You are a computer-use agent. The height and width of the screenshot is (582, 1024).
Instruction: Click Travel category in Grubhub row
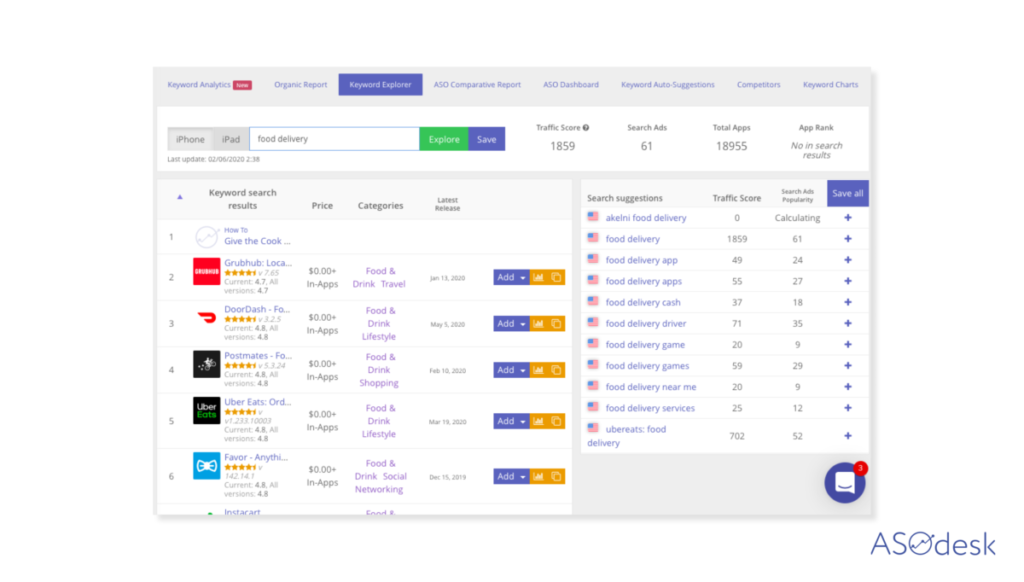click(x=393, y=284)
